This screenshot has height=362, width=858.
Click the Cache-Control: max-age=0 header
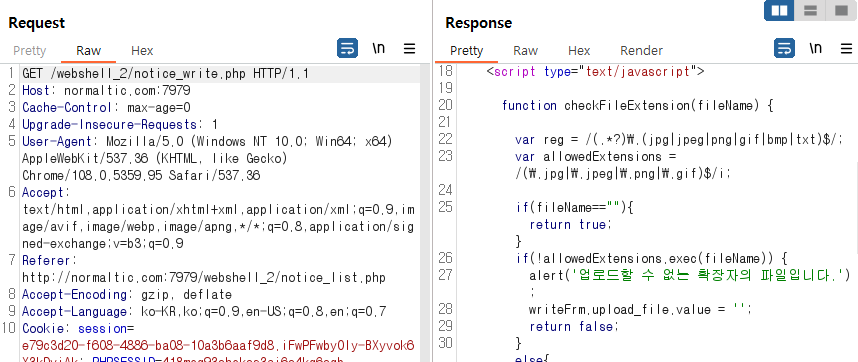106,108
